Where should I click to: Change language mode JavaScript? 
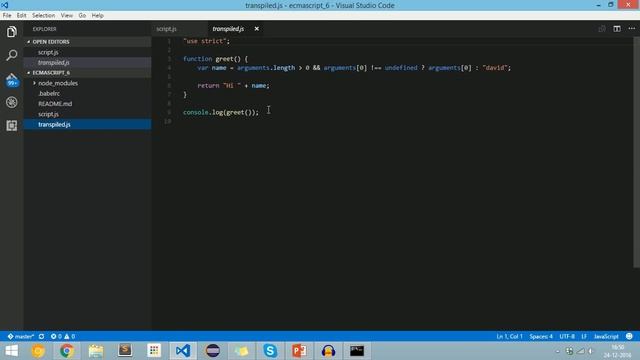coord(606,336)
